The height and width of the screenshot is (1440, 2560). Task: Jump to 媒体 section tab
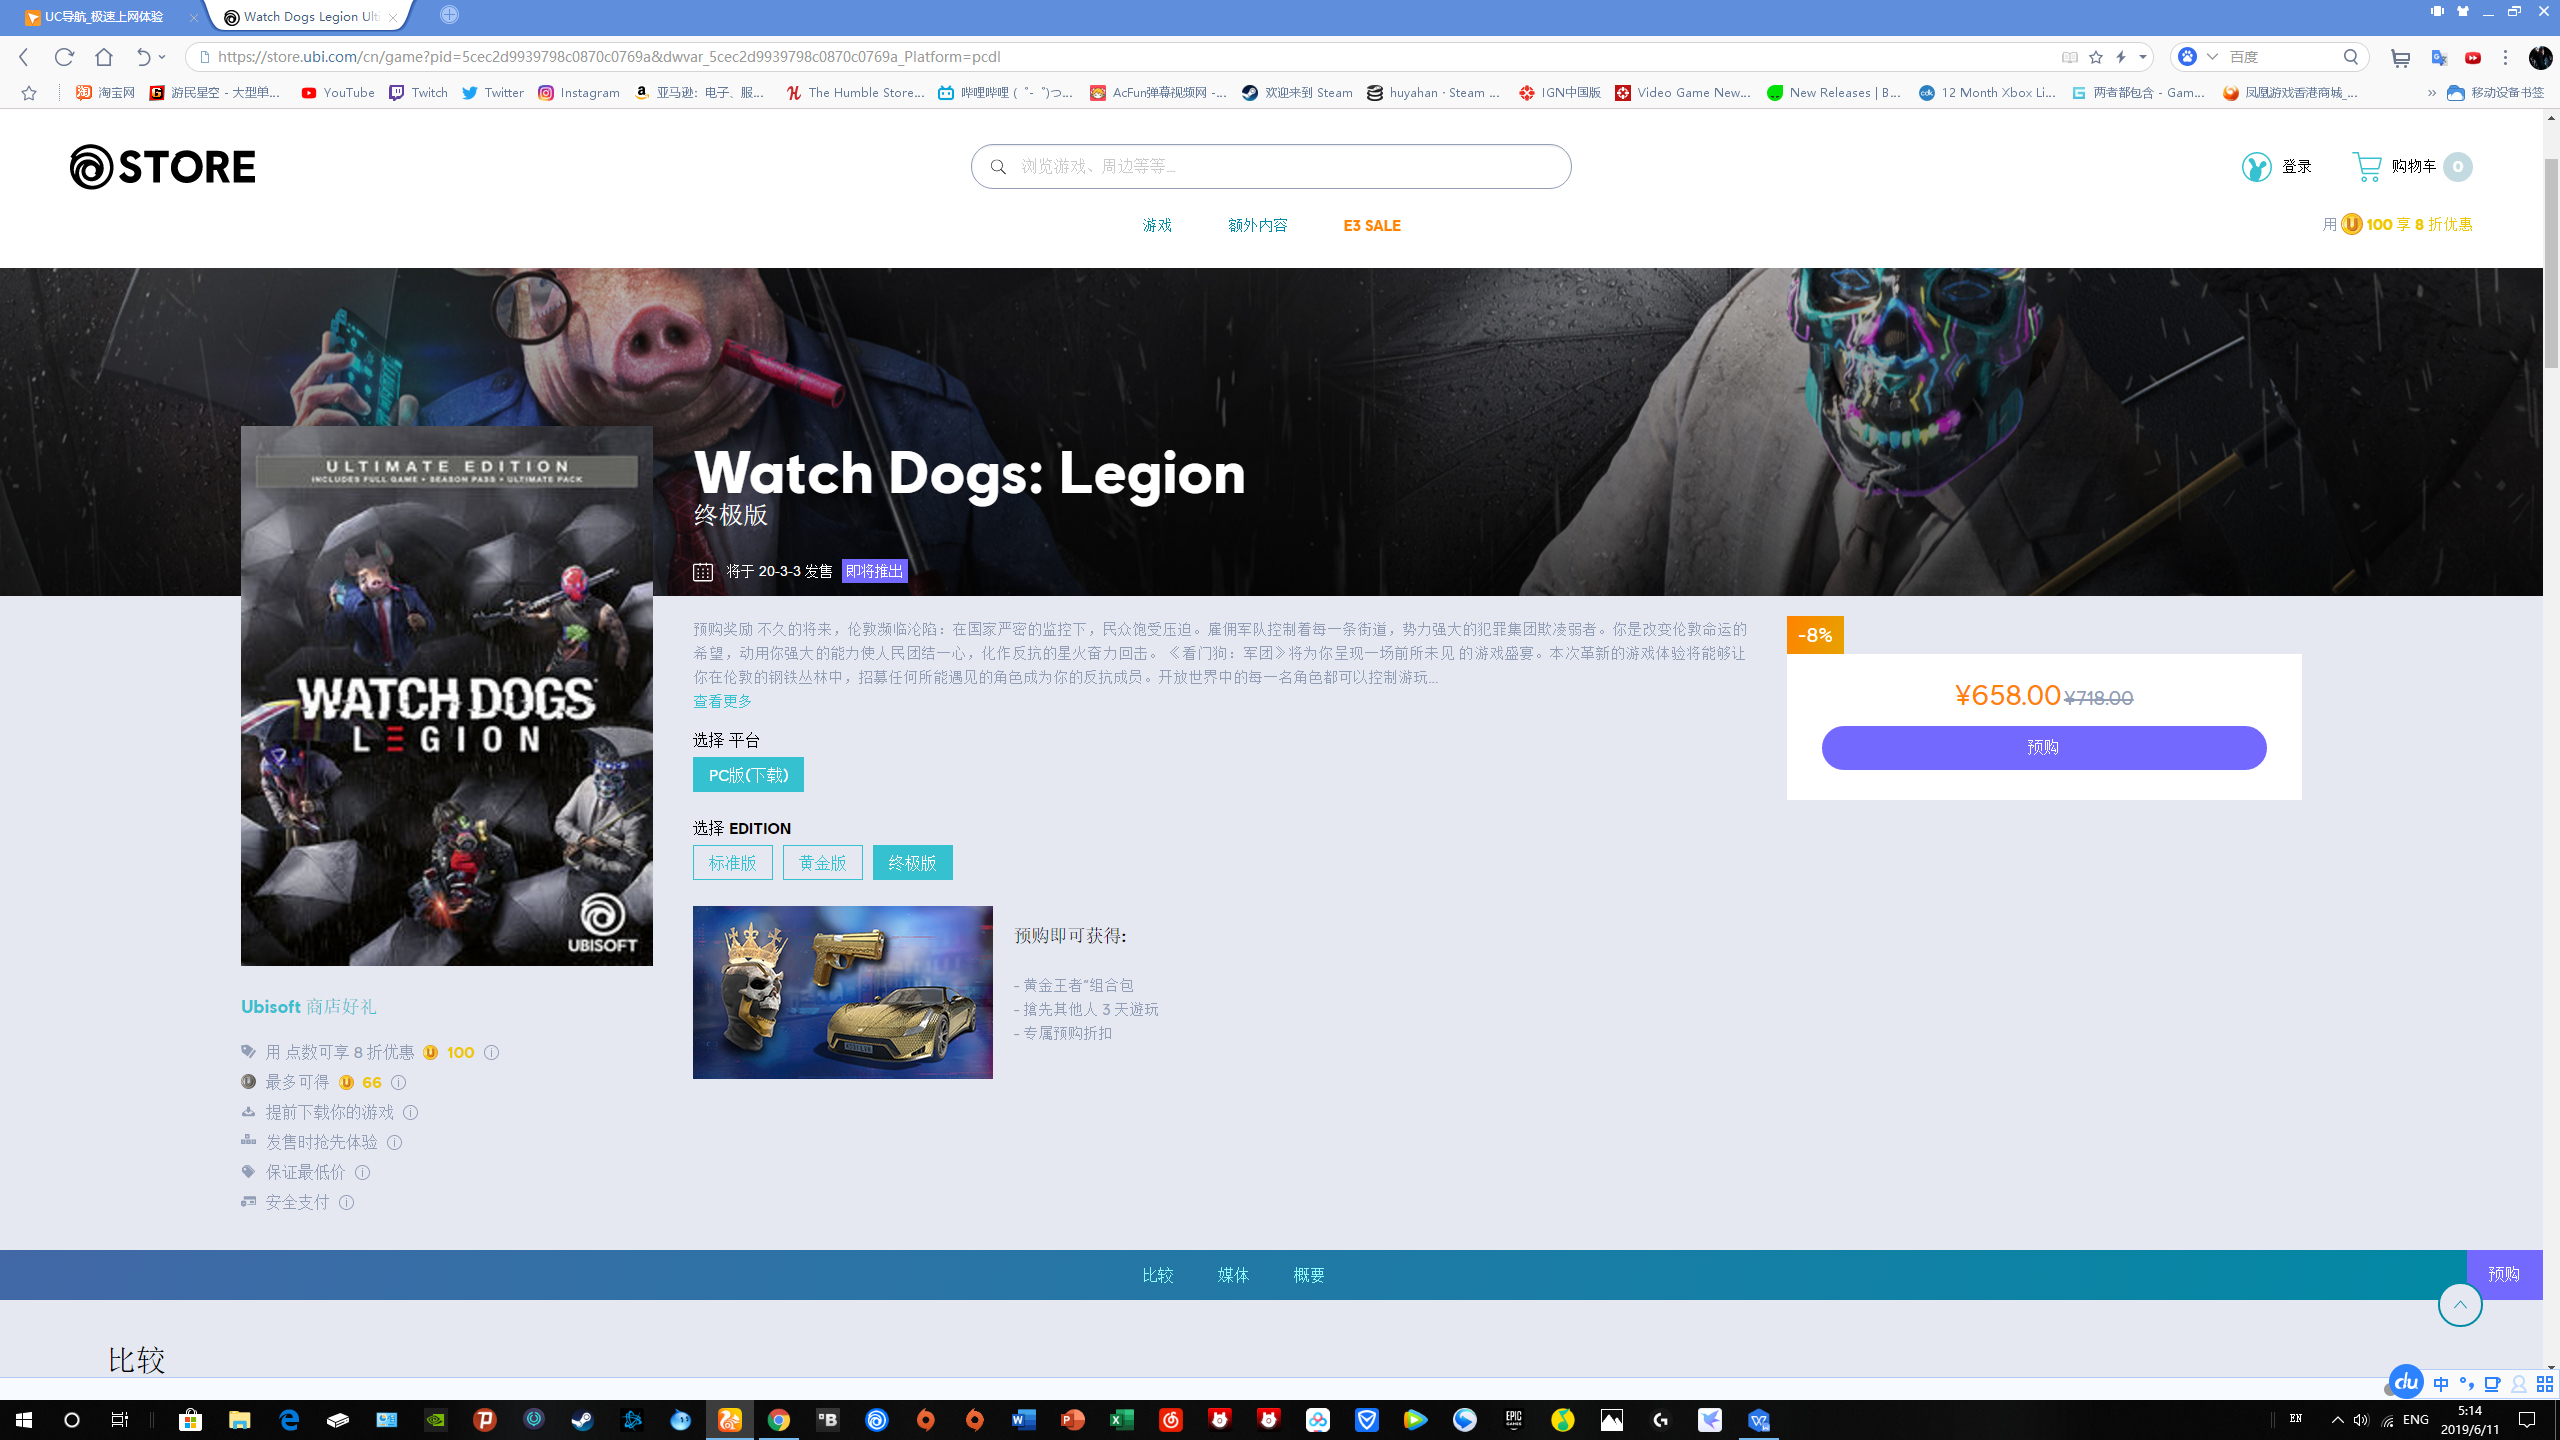1233,1275
